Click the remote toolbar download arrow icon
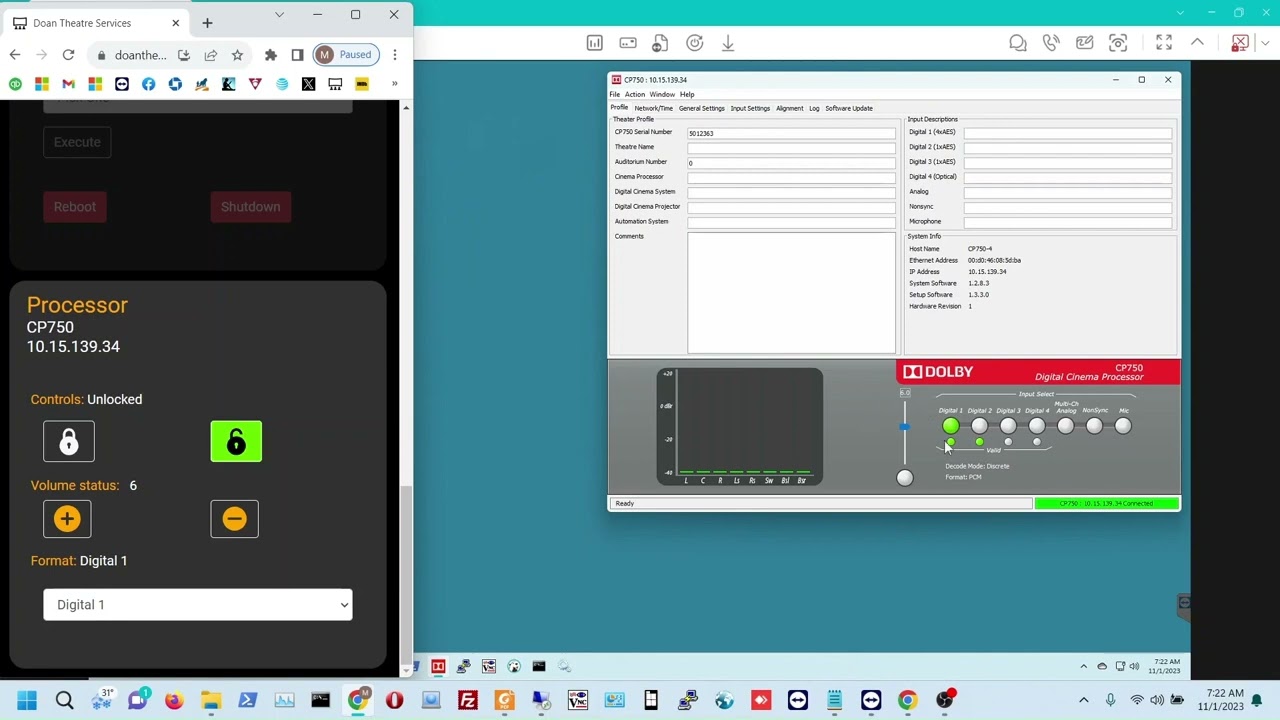 click(728, 43)
